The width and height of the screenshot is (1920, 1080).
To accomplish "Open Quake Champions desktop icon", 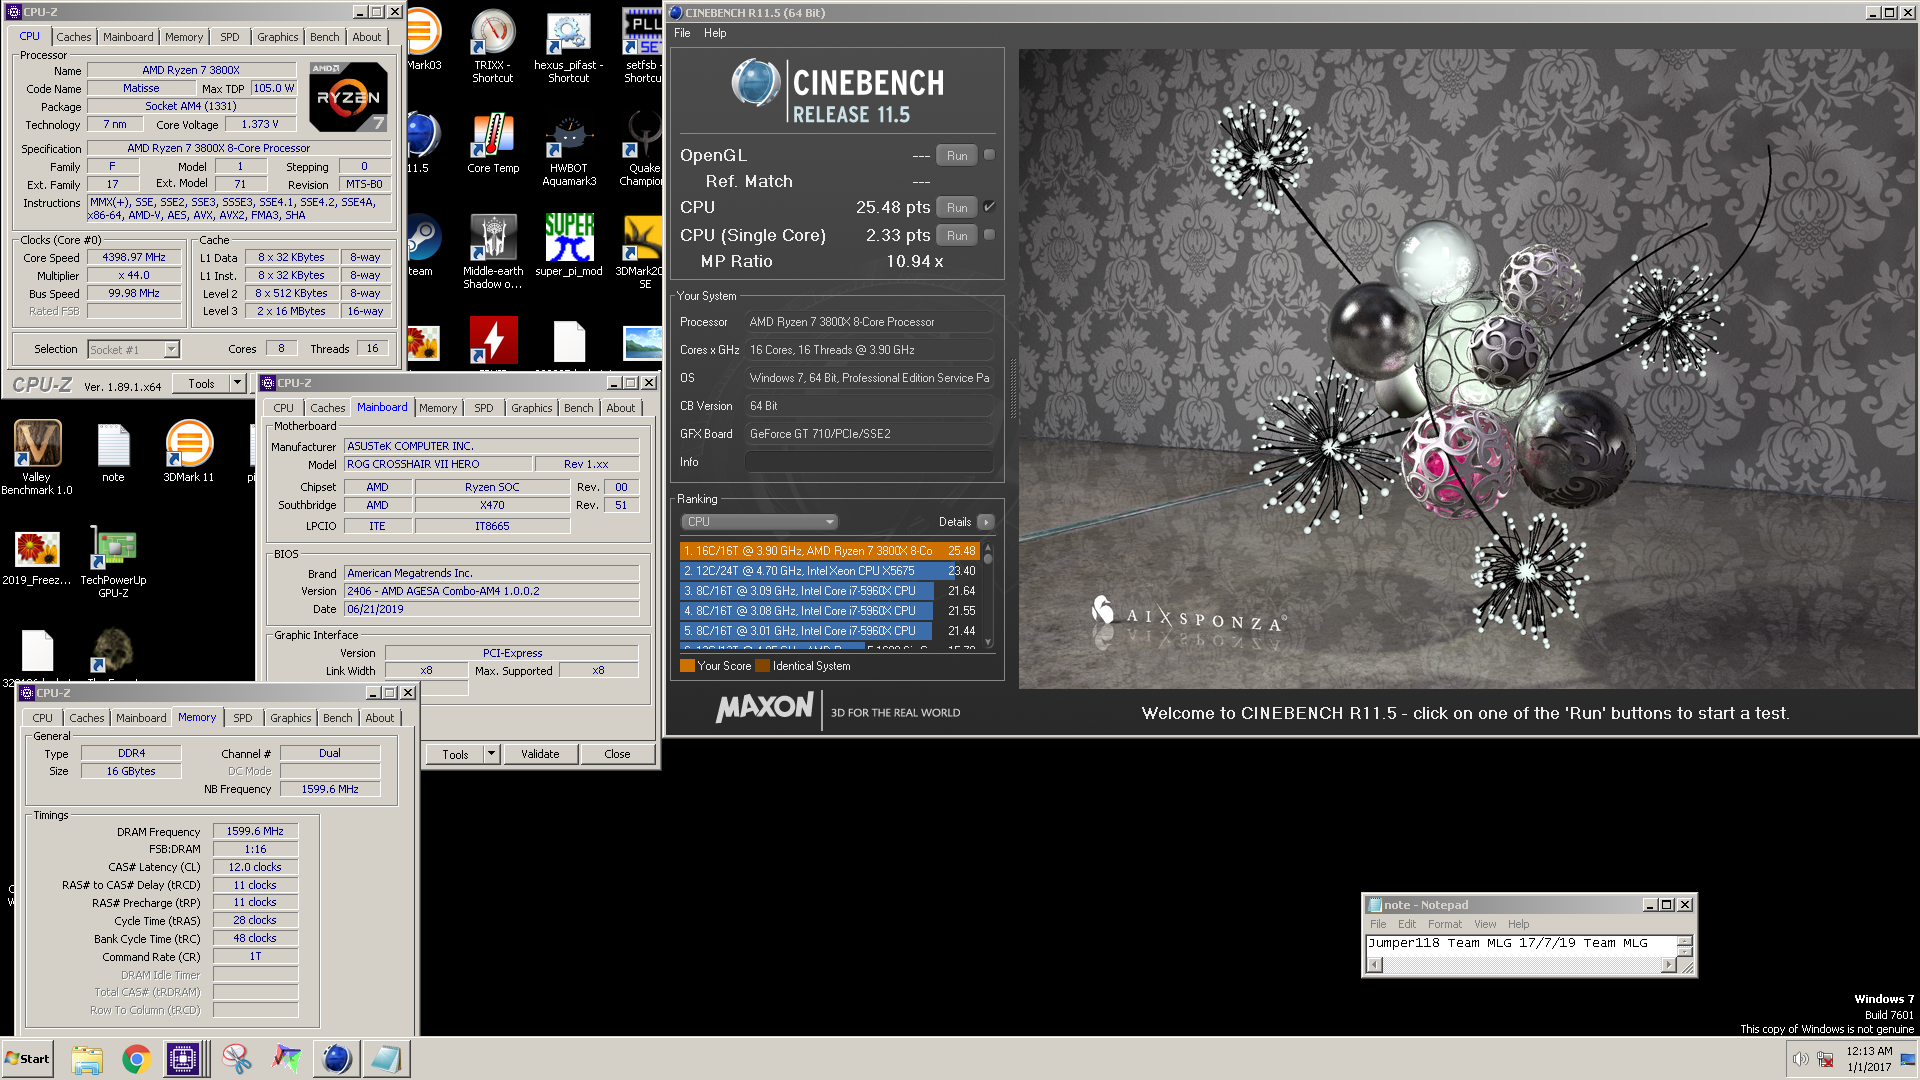I will tap(641, 150).
